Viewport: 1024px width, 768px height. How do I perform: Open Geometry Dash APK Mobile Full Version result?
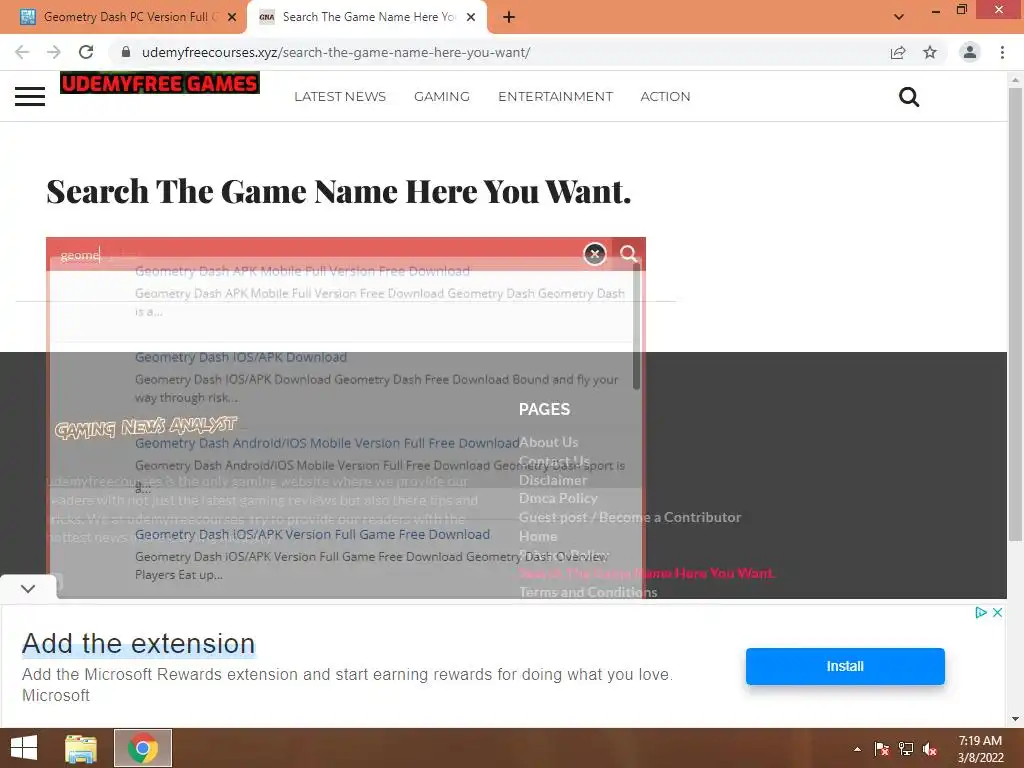click(302, 271)
